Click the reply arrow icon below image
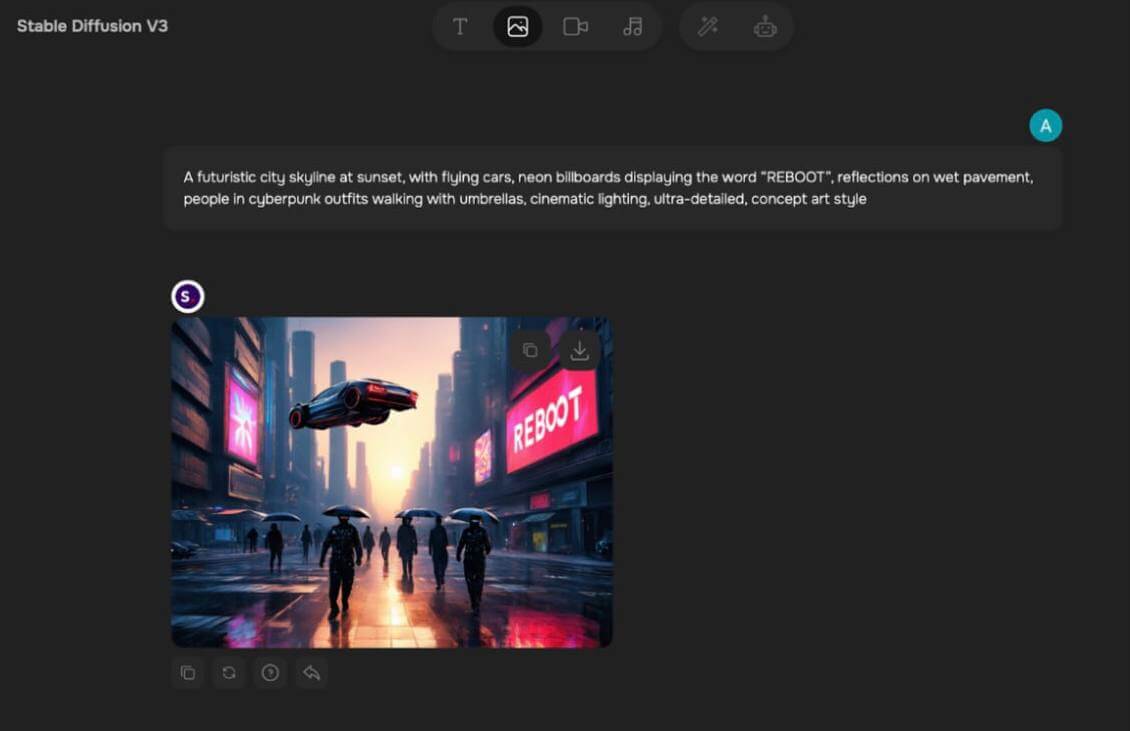 click(x=311, y=673)
